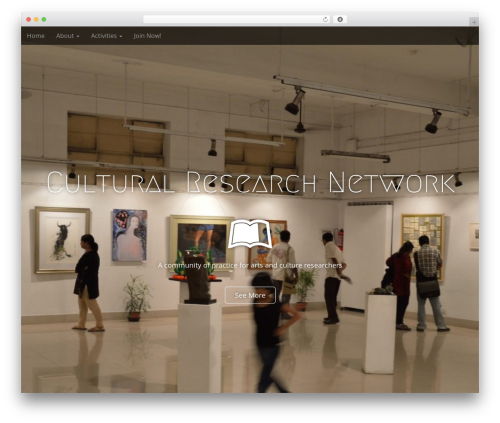
Task: Click the See More button
Action: coord(250,295)
